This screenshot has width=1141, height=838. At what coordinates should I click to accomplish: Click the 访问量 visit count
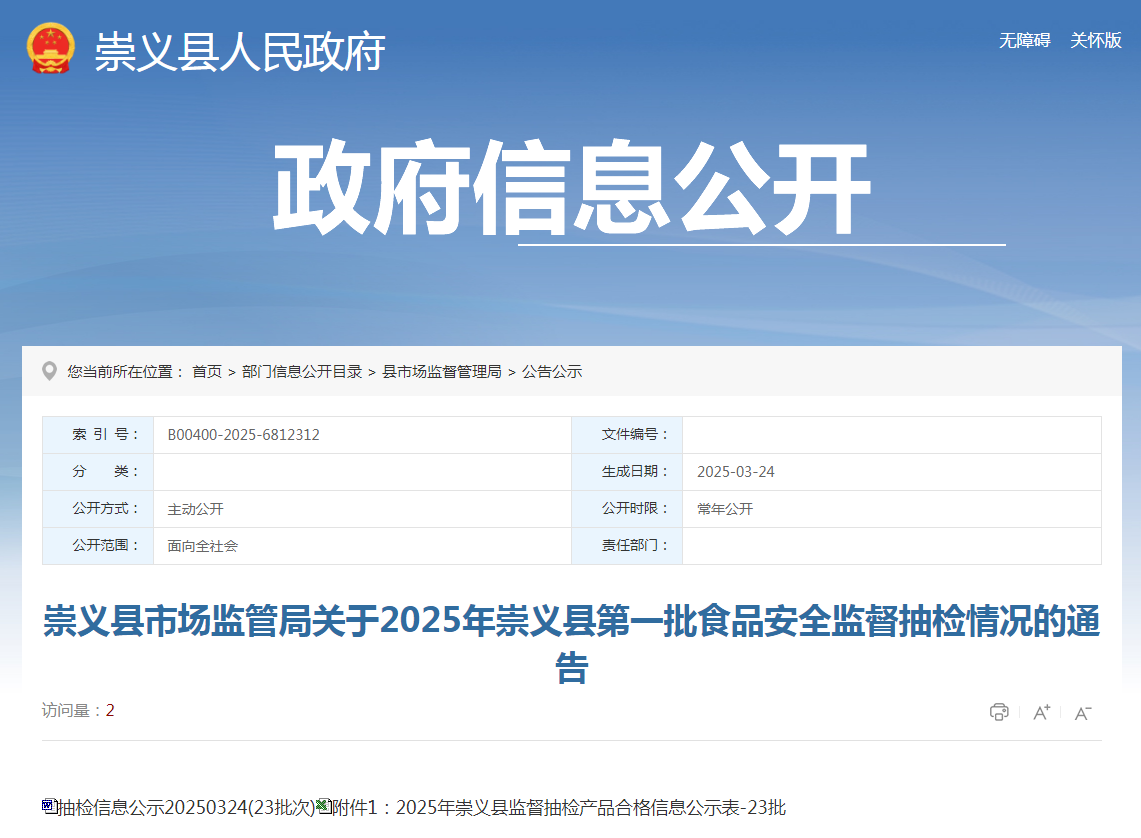(78, 711)
